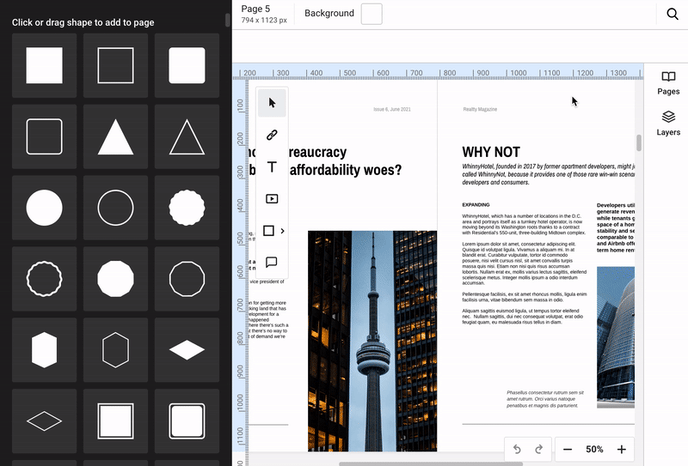Click the horizontal scrollbar of the canvas
The height and width of the screenshot is (466, 688).
pyautogui.click(x=430, y=464)
